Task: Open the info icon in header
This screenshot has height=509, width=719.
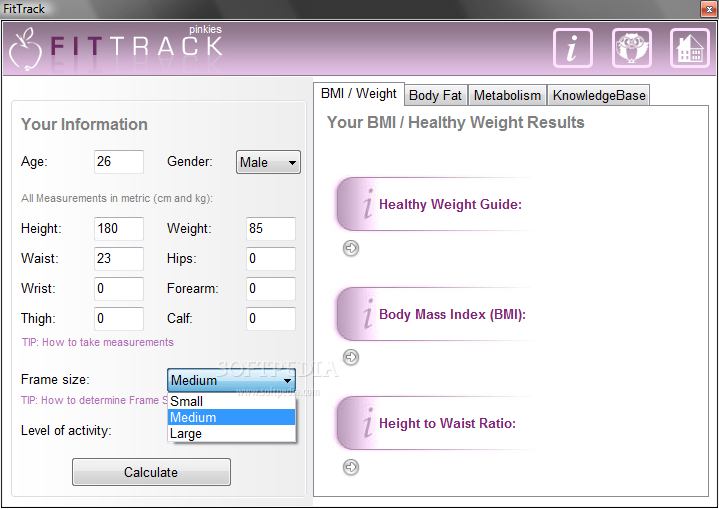Action: [x=572, y=48]
